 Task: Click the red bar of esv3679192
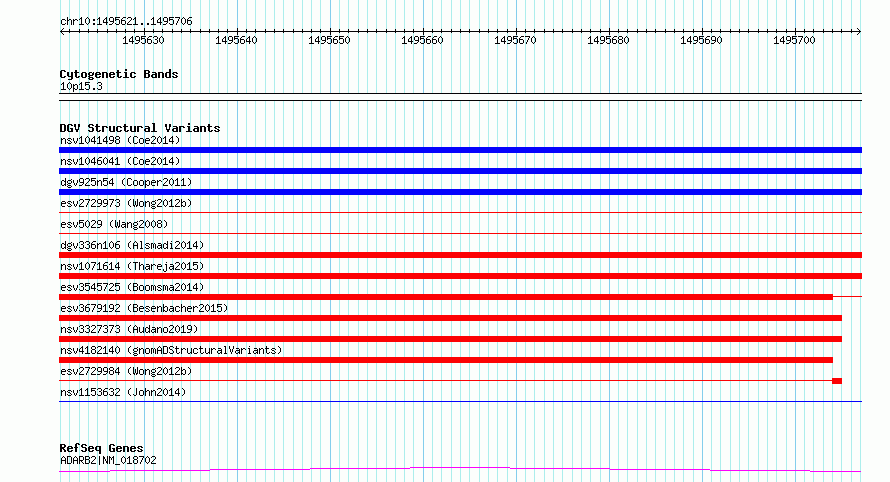(x=450, y=318)
